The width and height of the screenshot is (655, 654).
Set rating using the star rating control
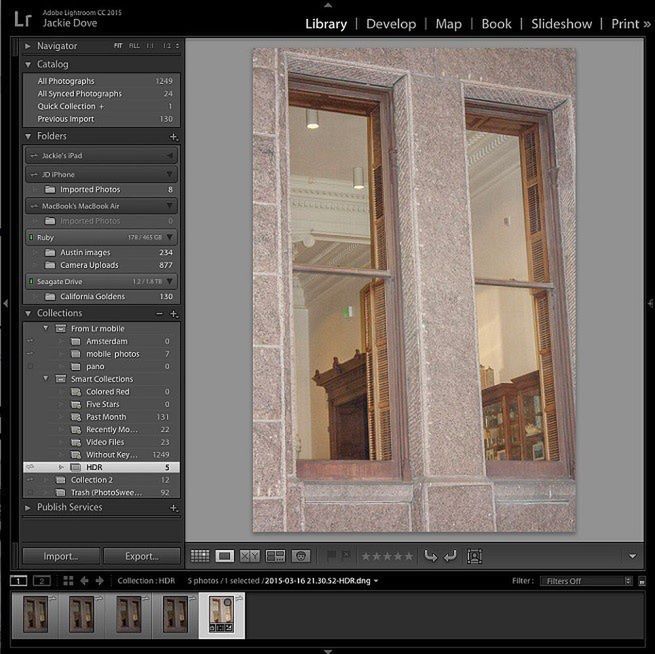pyautogui.click(x=387, y=556)
